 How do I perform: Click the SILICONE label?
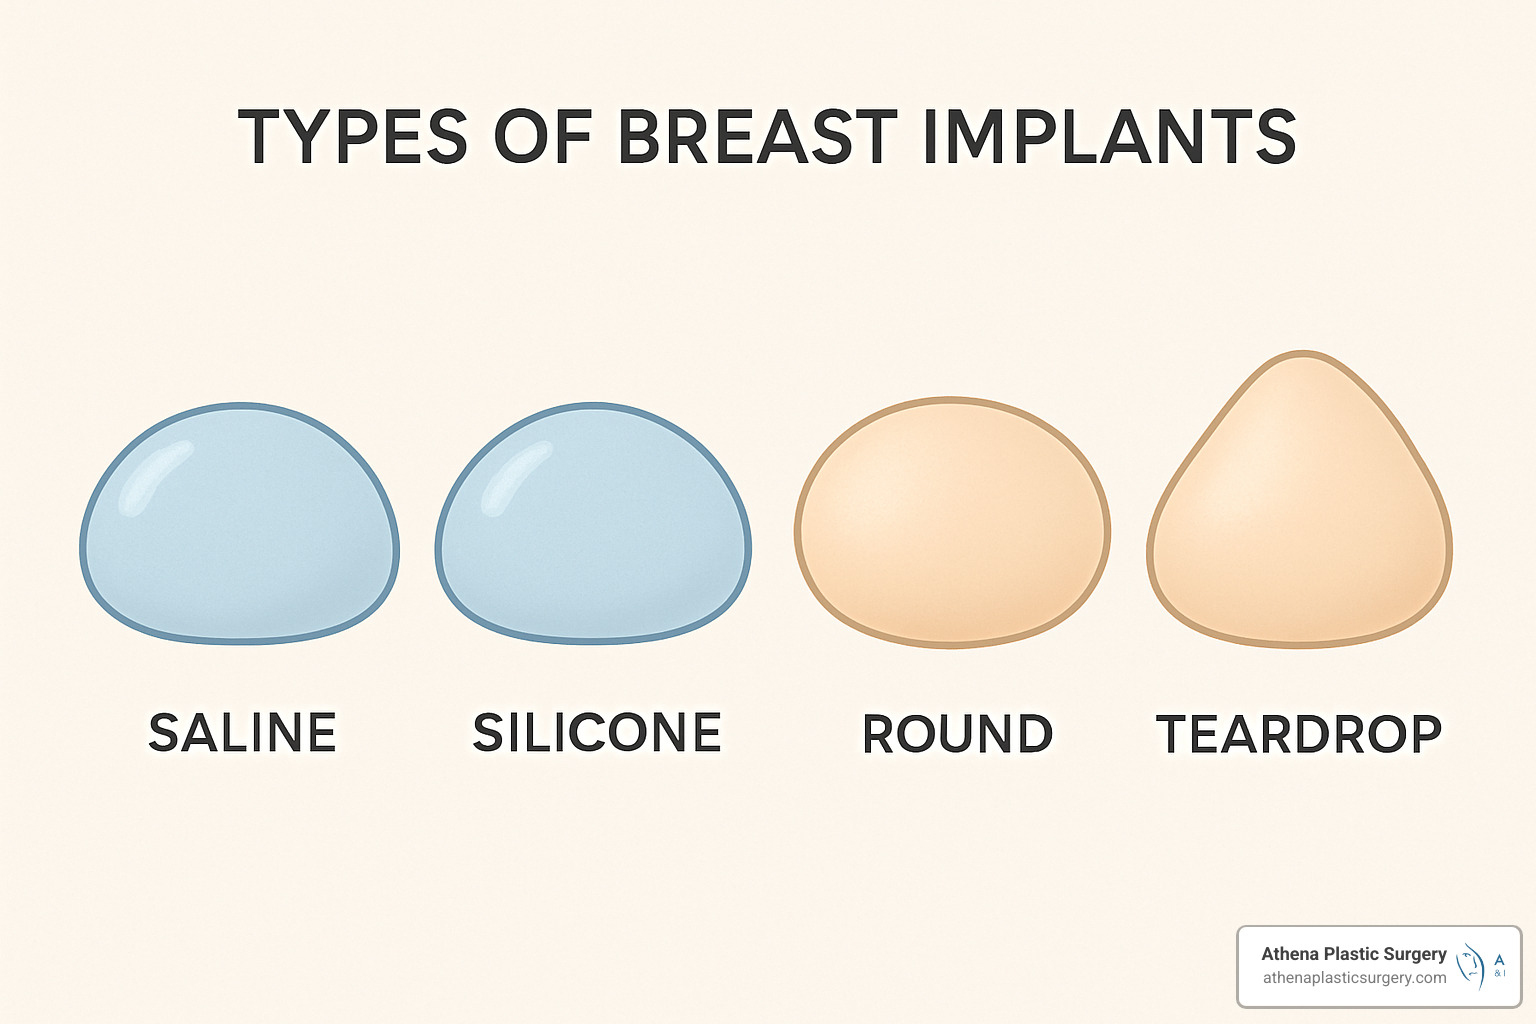pyautogui.click(x=597, y=733)
